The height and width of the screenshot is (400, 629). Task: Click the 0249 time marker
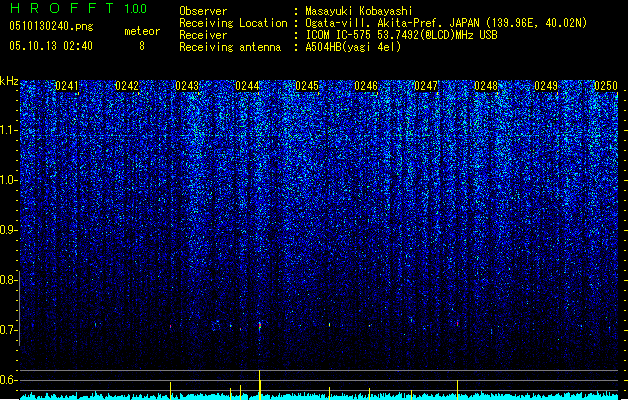[546, 86]
